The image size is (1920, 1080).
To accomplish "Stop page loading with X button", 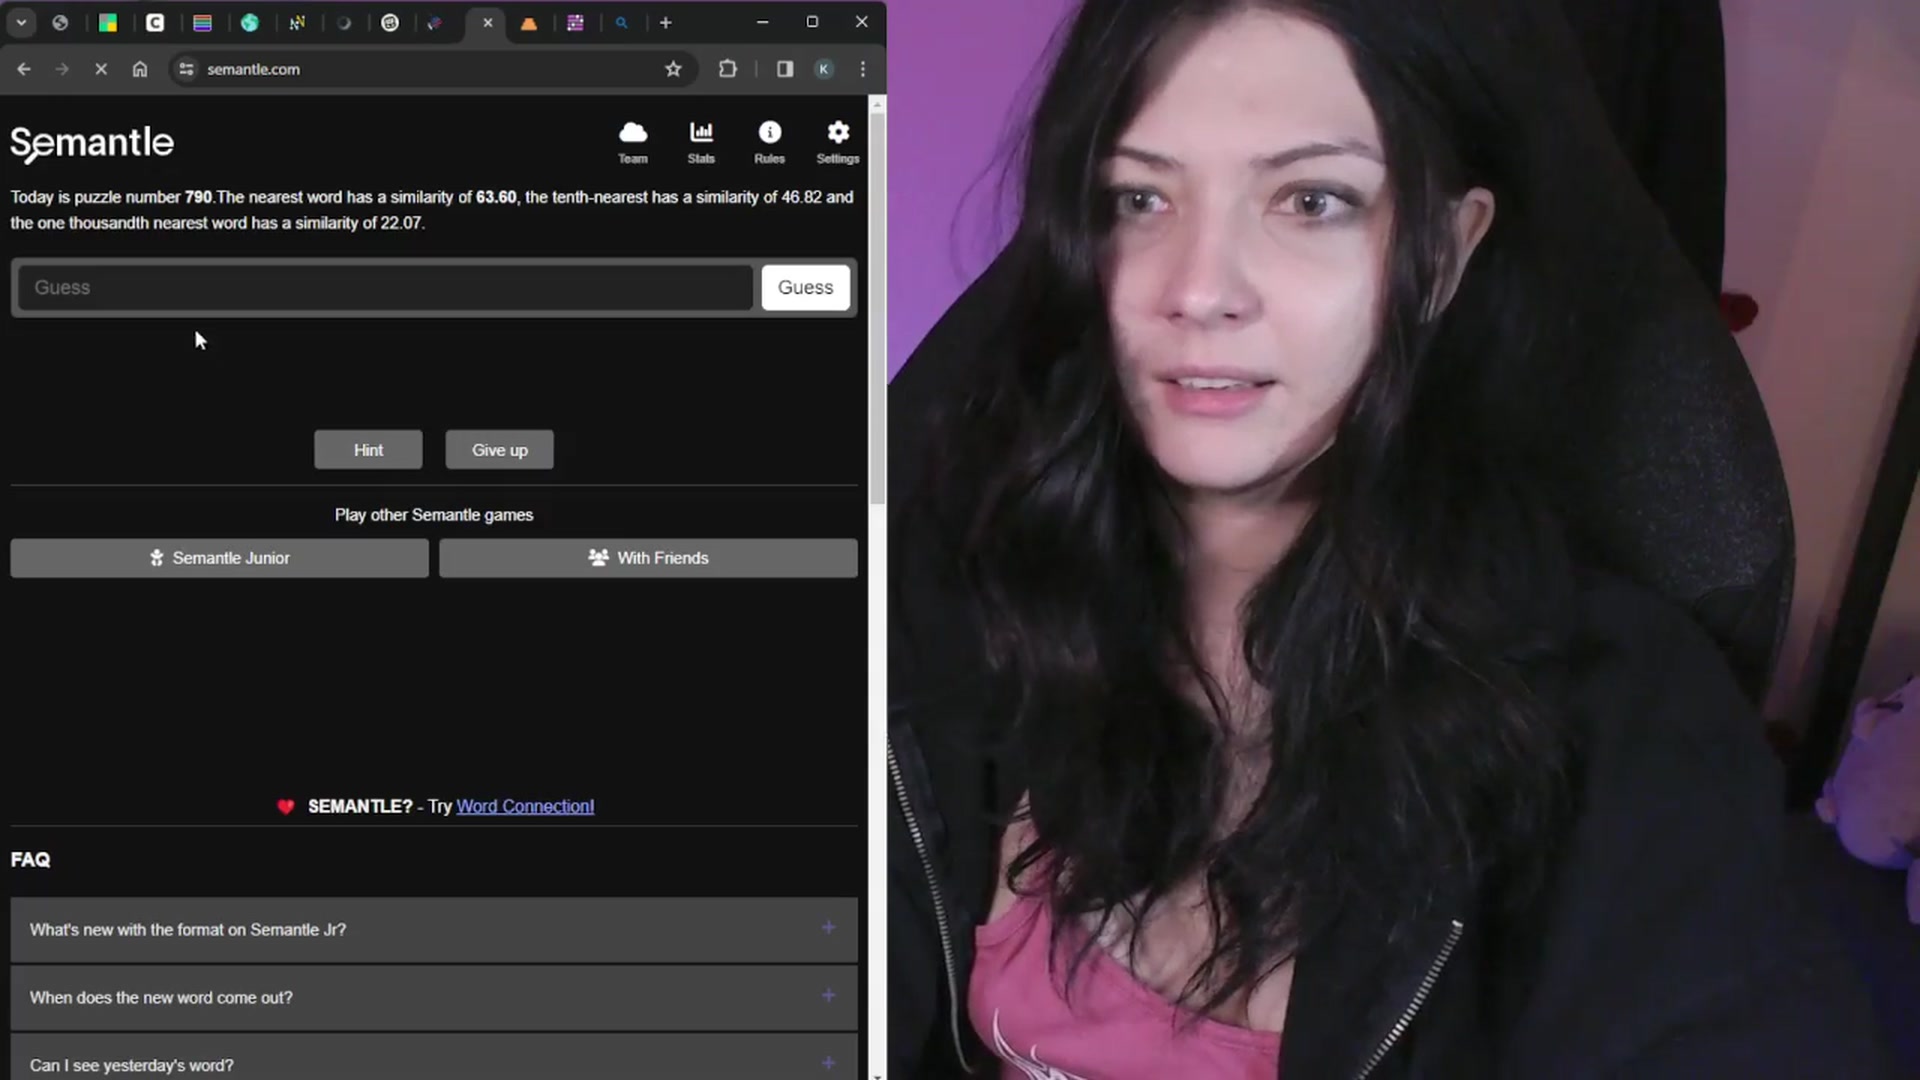I will tap(101, 69).
